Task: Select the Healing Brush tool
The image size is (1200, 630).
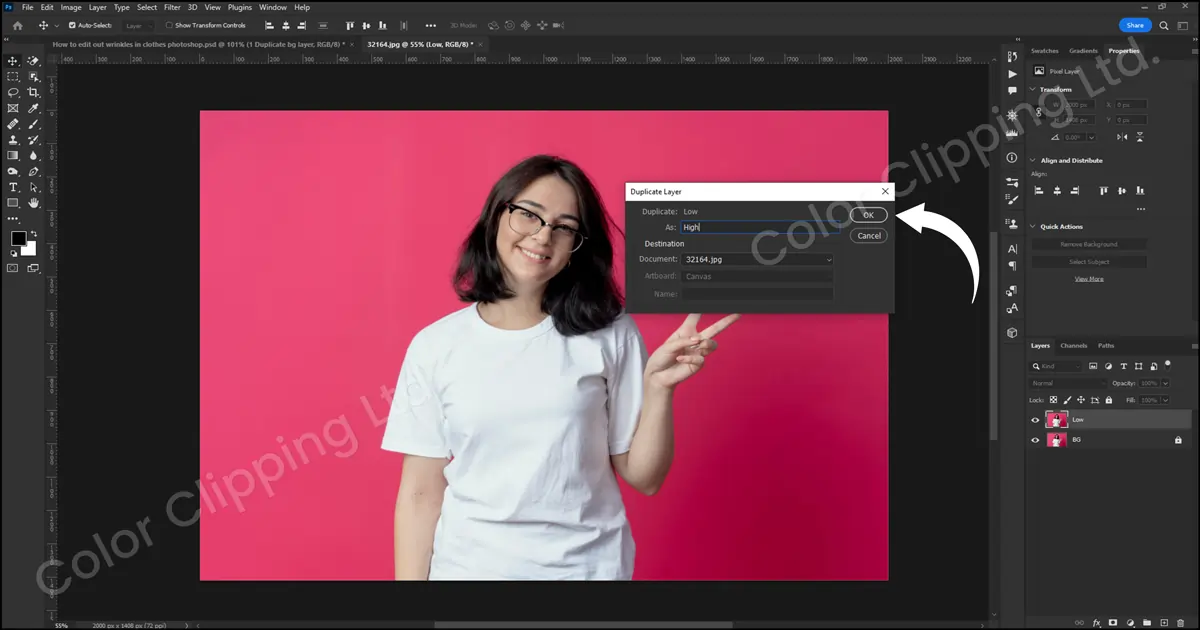Action: coord(13,124)
